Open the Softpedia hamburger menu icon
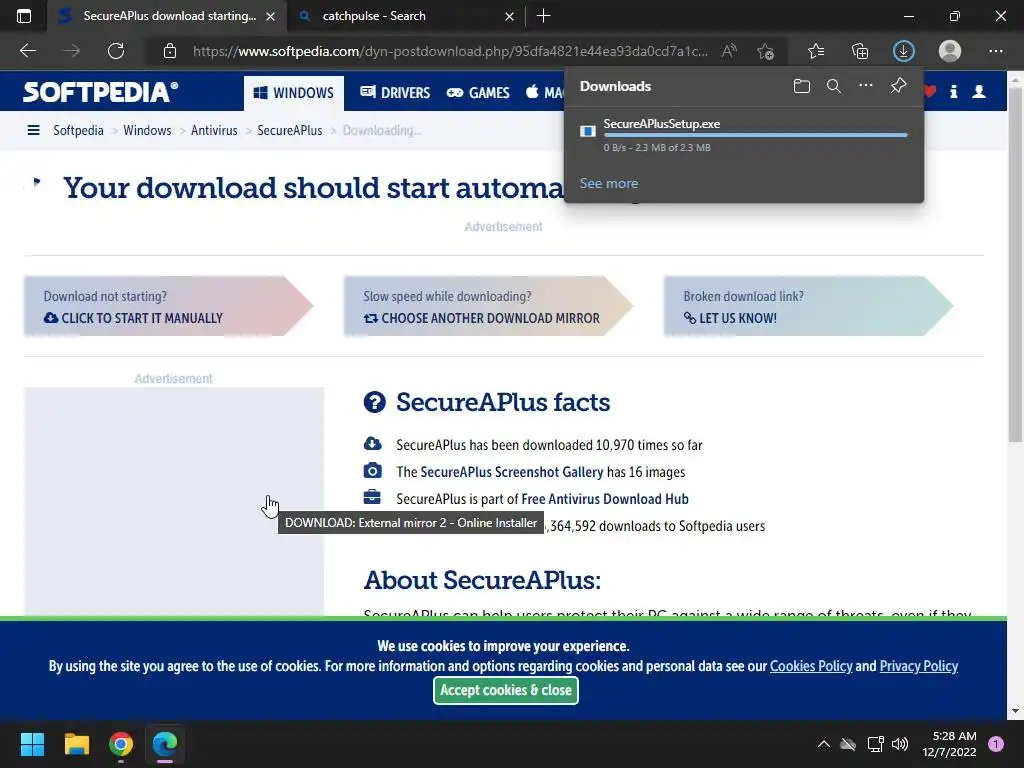Image resolution: width=1024 pixels, height=768 pixels. [33, 130]
